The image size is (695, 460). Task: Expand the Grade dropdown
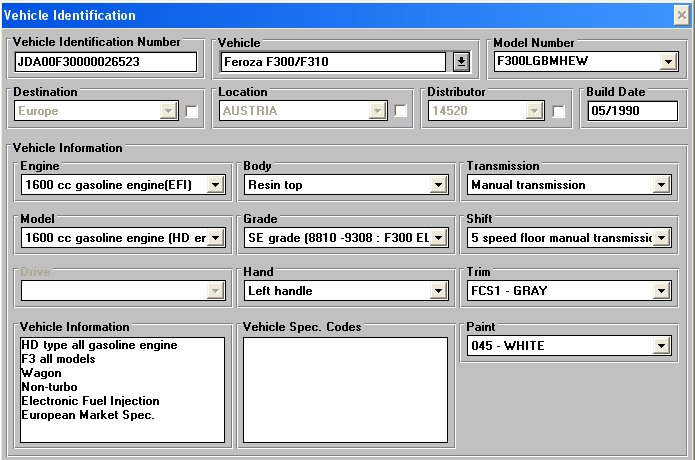438,238
